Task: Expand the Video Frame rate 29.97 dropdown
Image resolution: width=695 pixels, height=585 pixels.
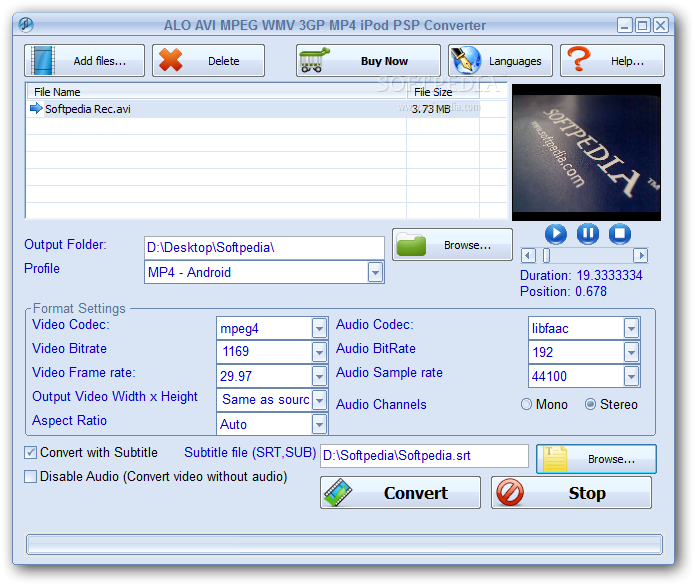Action: (x=319, y=376)
